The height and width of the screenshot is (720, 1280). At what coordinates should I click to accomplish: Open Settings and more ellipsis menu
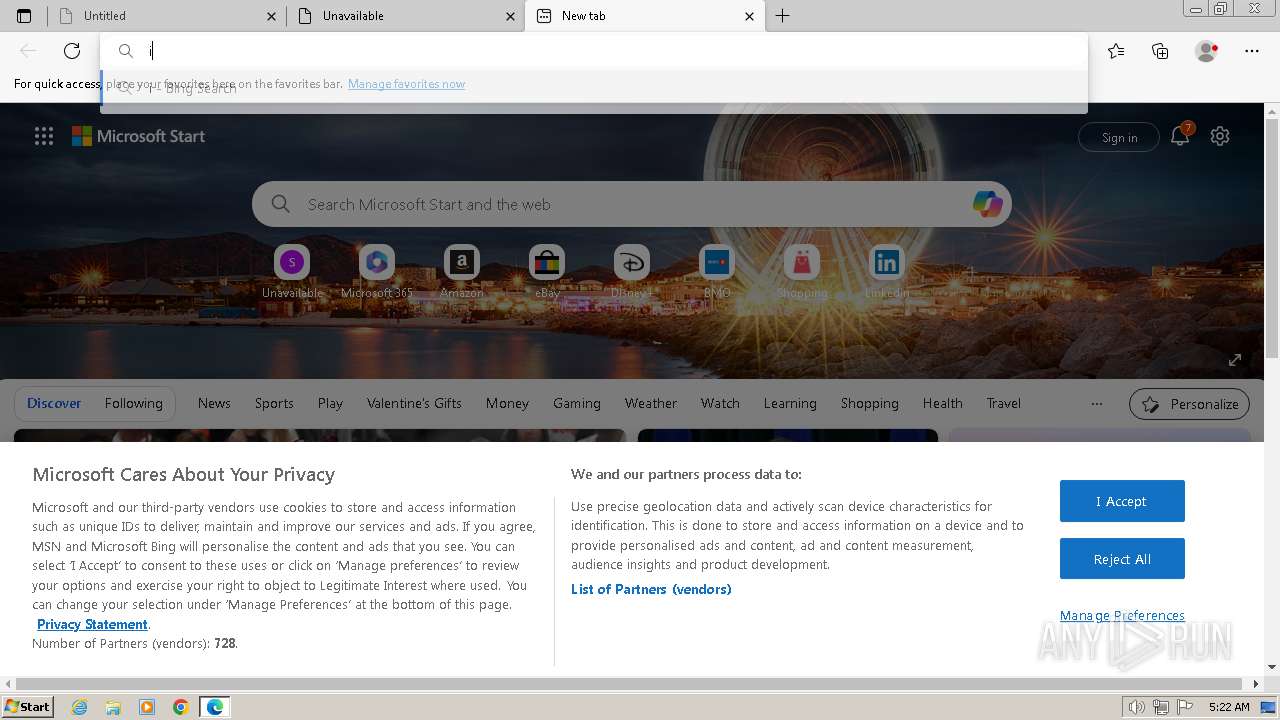[1252, 51]
